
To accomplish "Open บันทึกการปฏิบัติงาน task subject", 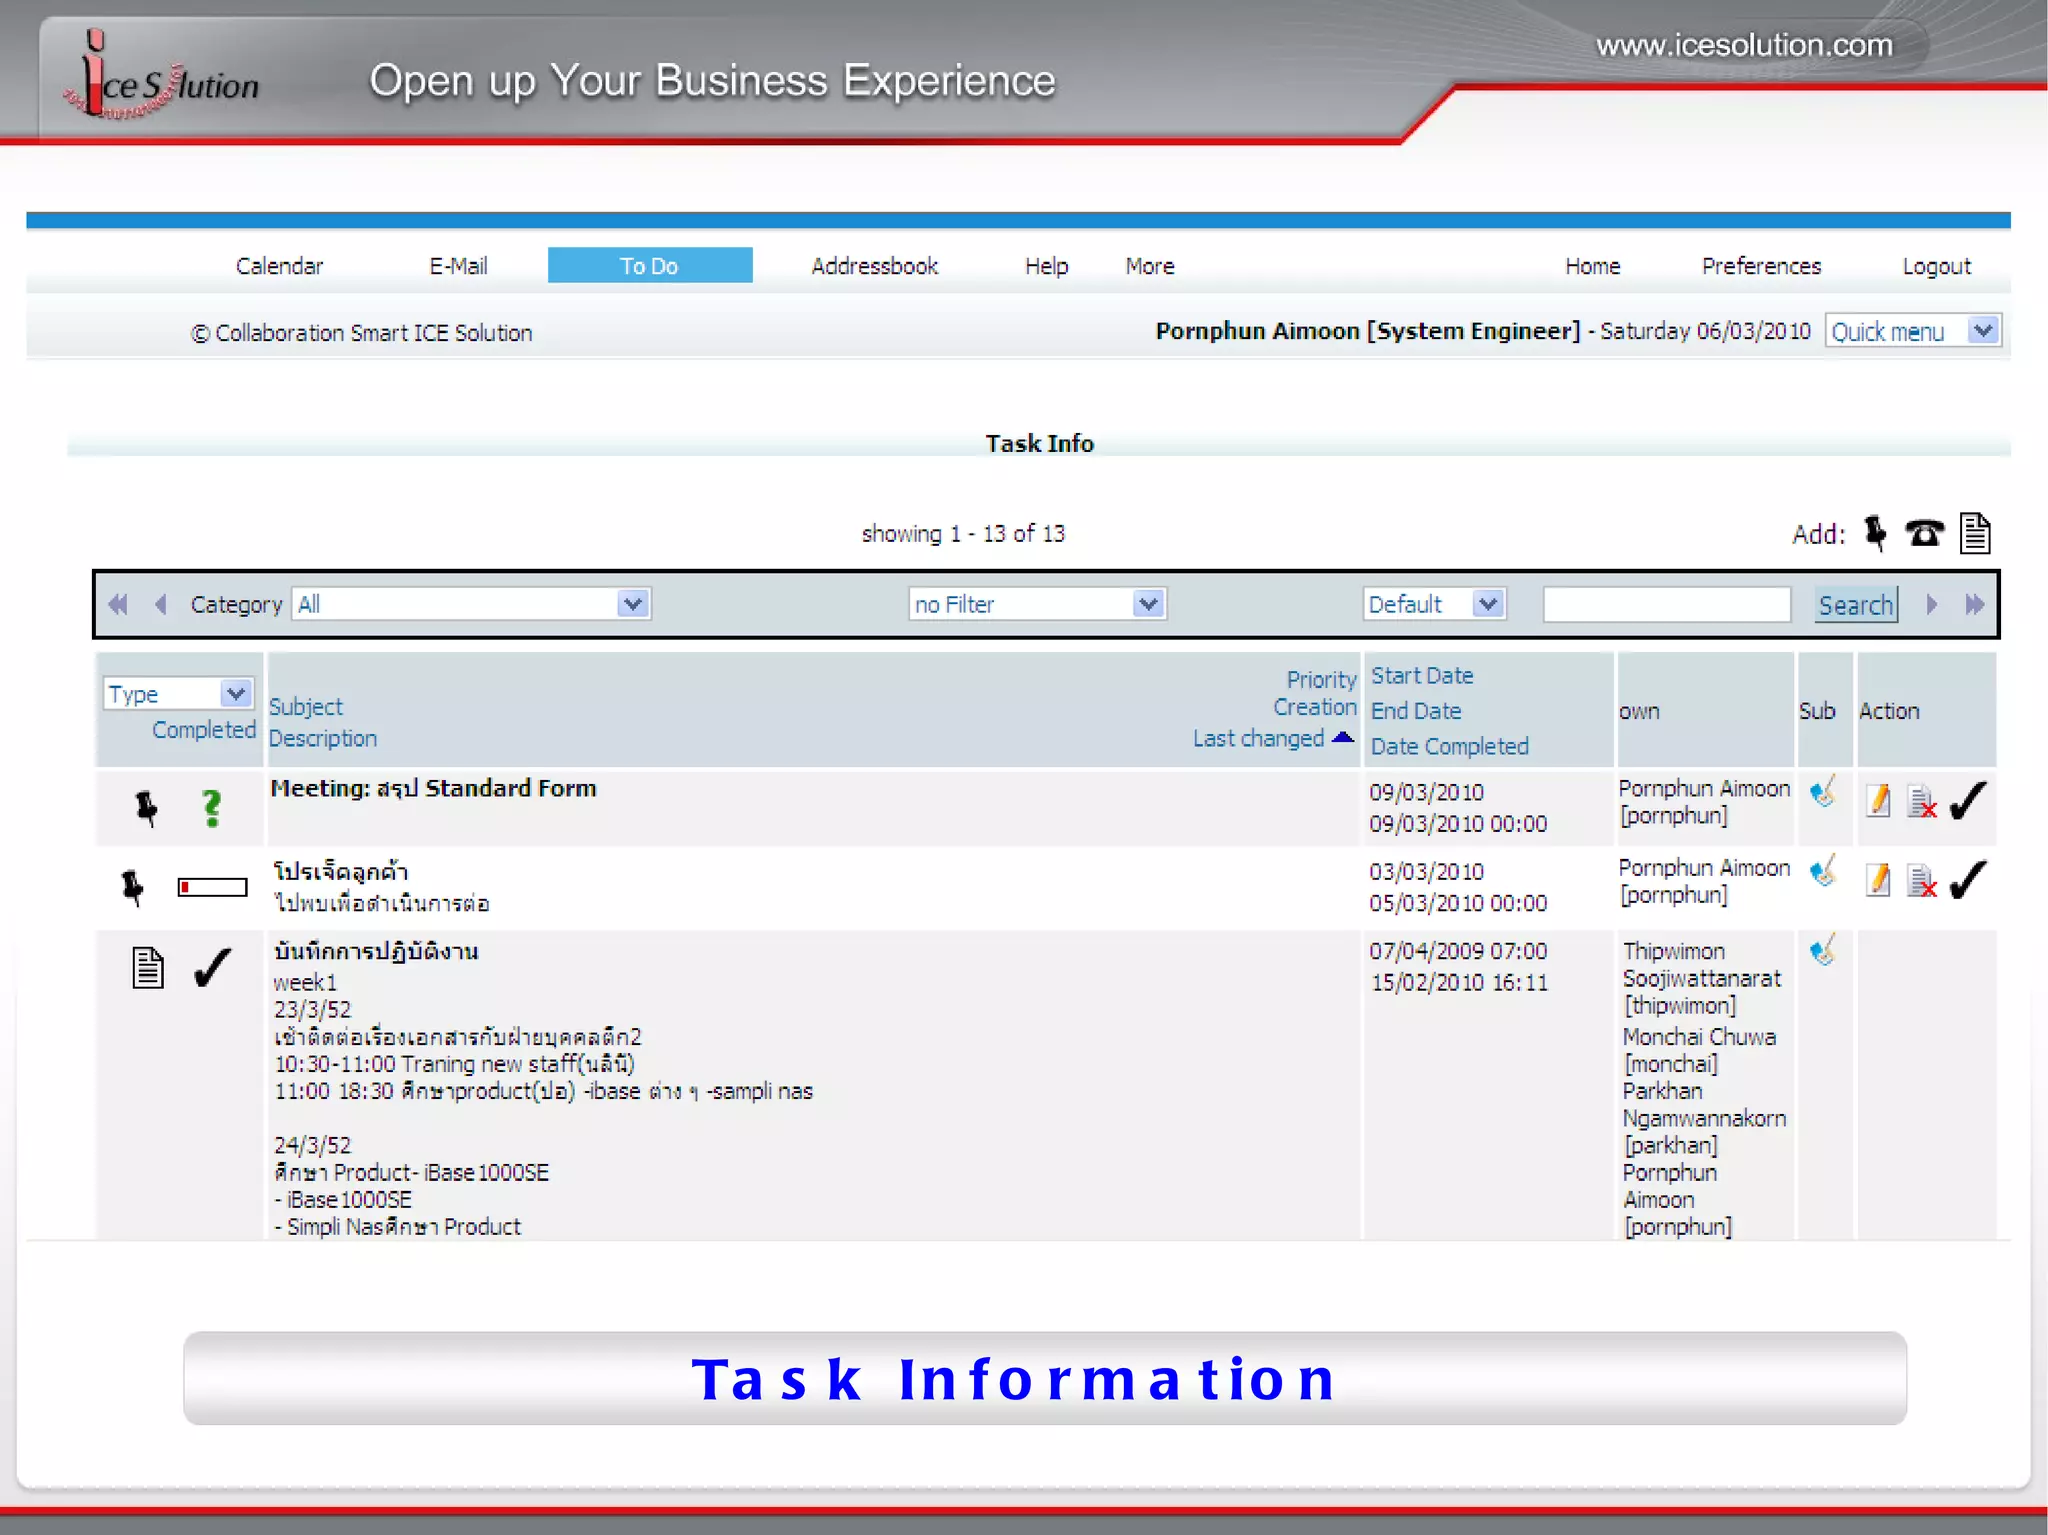I will [x=376, y=951].
